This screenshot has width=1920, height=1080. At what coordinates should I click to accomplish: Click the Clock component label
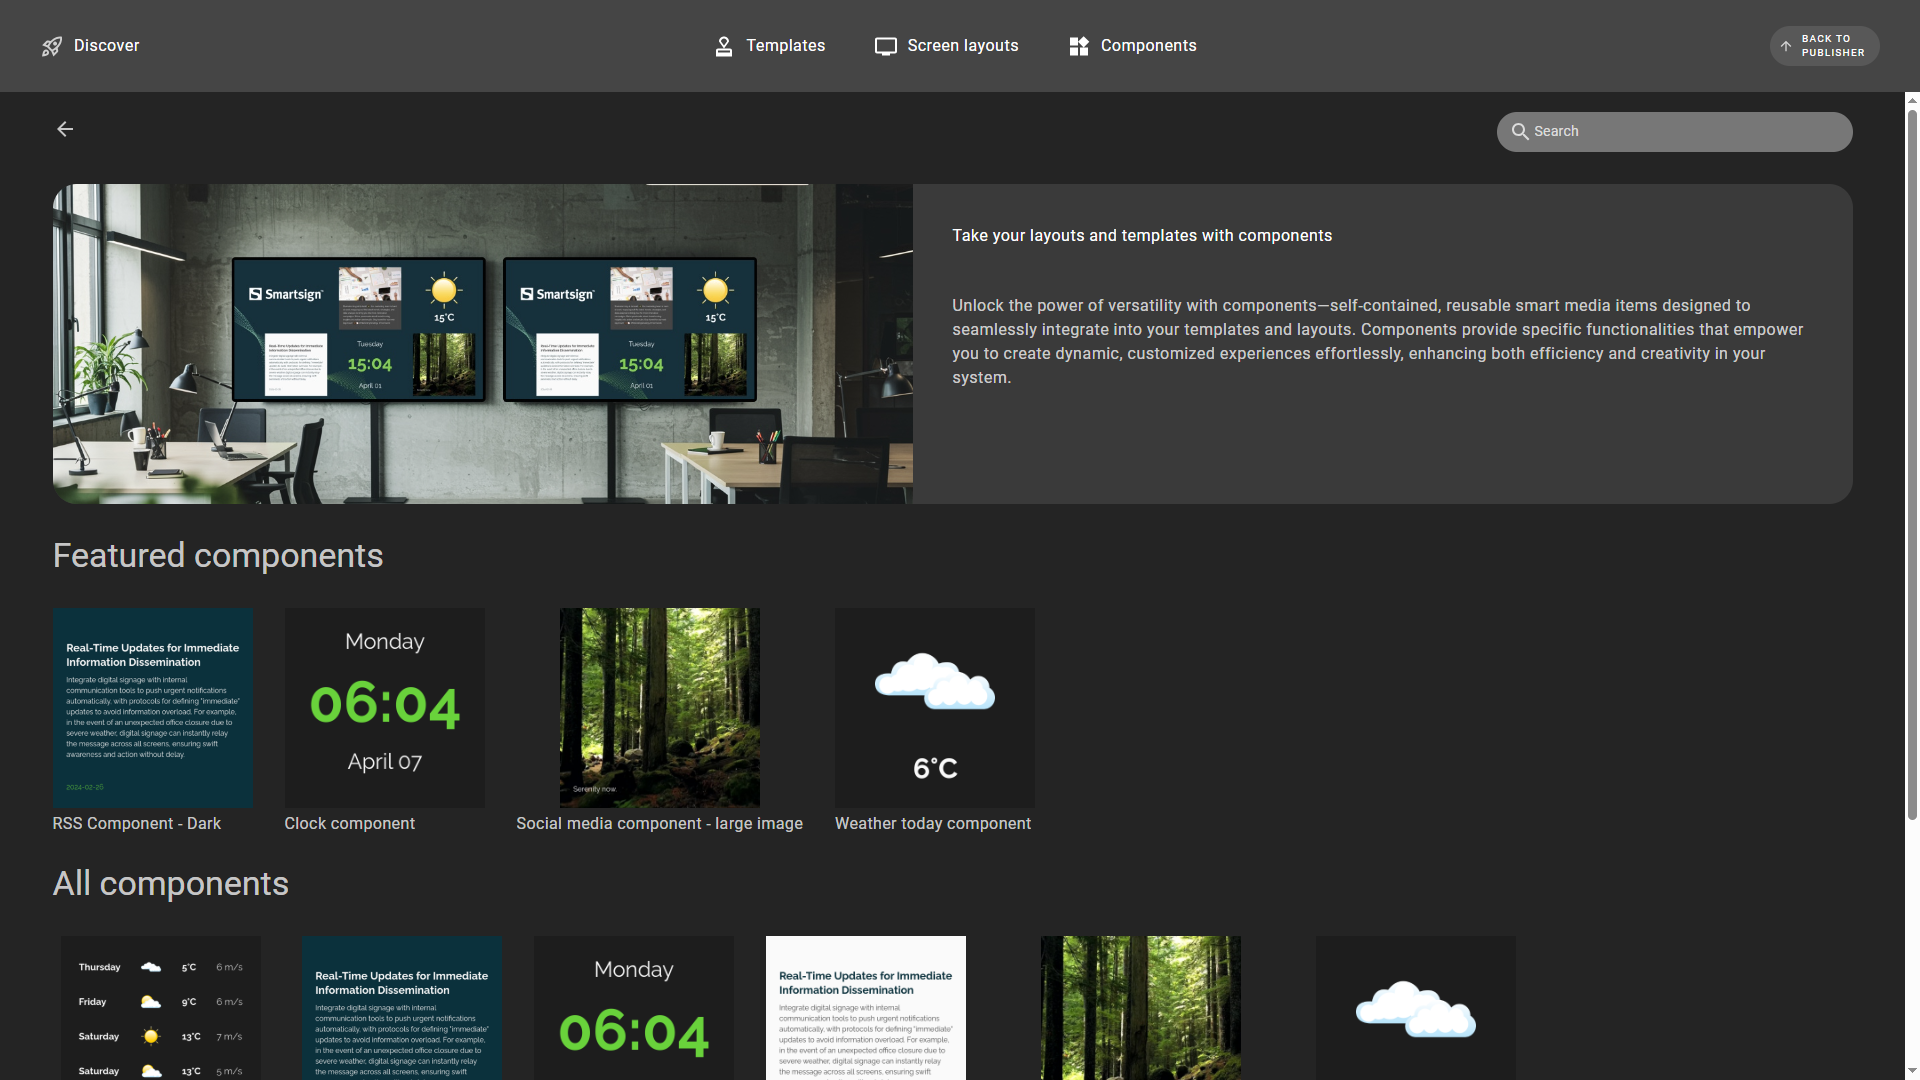pyautogui.click(x=349, y=823)
